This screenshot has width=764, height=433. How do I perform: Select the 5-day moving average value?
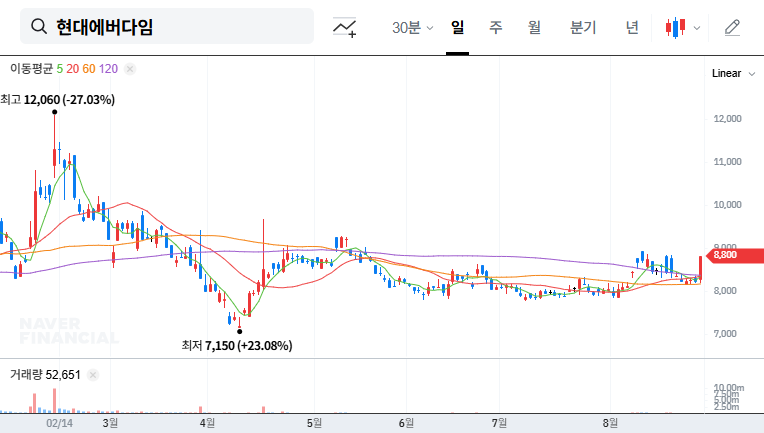59,69
